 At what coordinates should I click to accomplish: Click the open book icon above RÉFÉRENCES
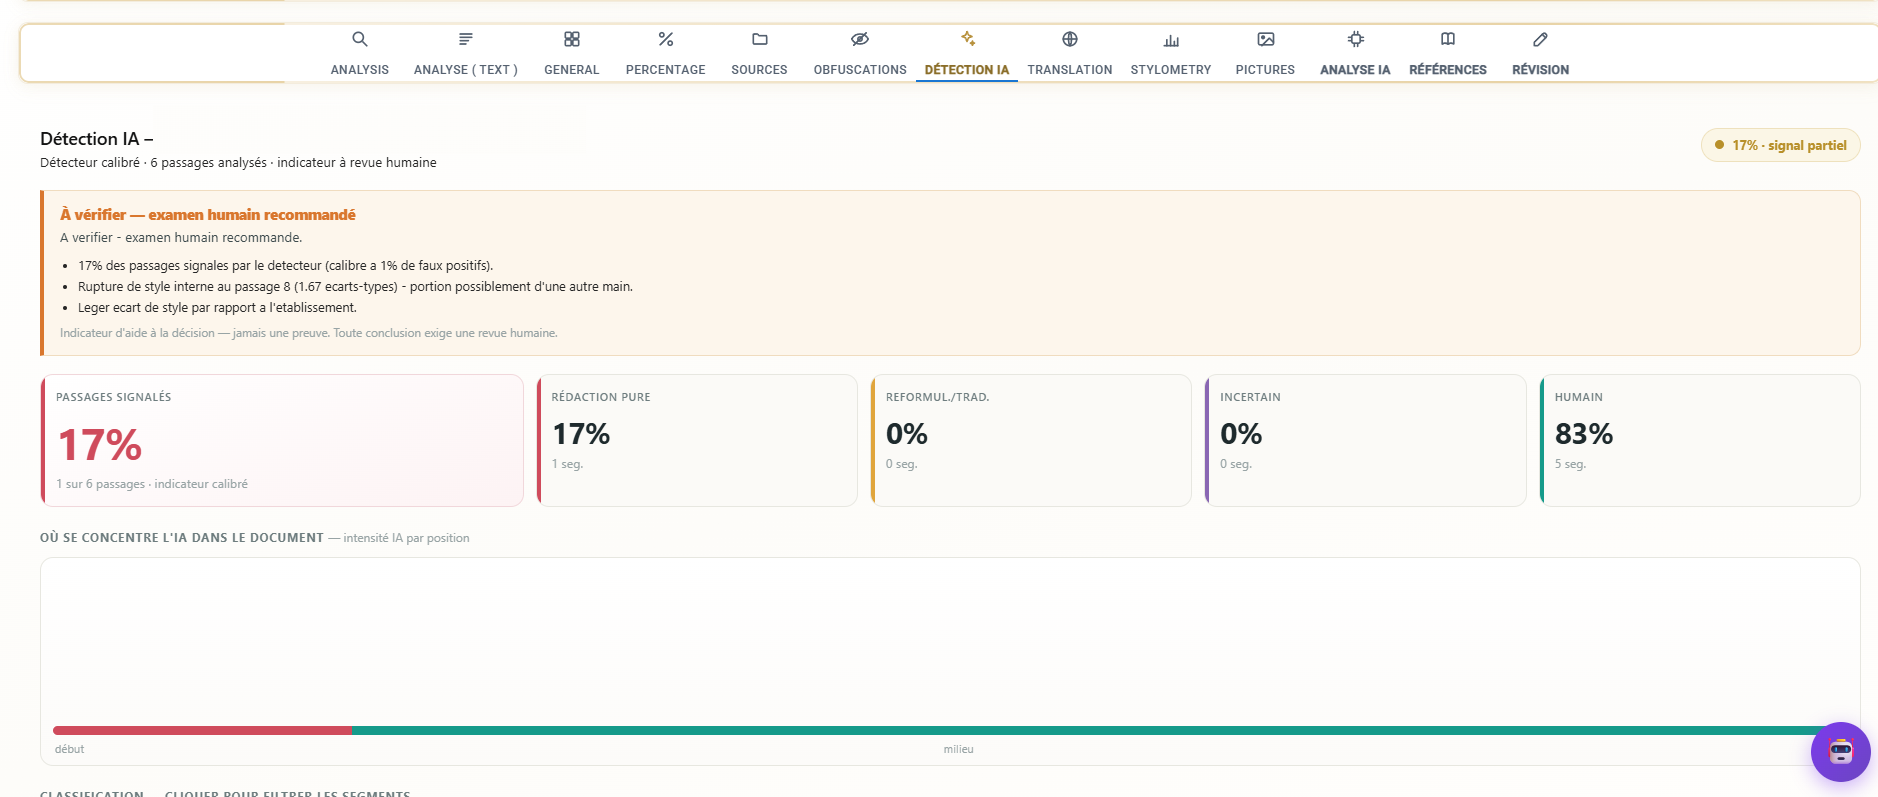point(1448,39)
